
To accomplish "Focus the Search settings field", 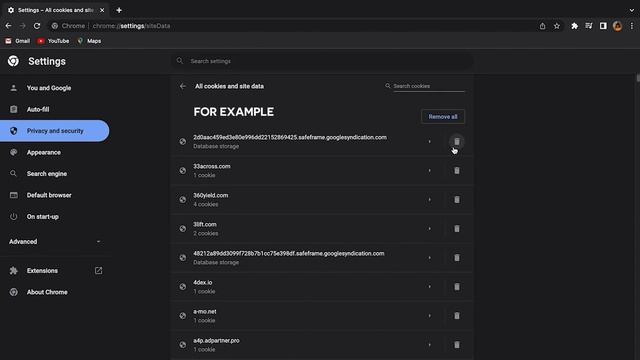I will point(322,61).
